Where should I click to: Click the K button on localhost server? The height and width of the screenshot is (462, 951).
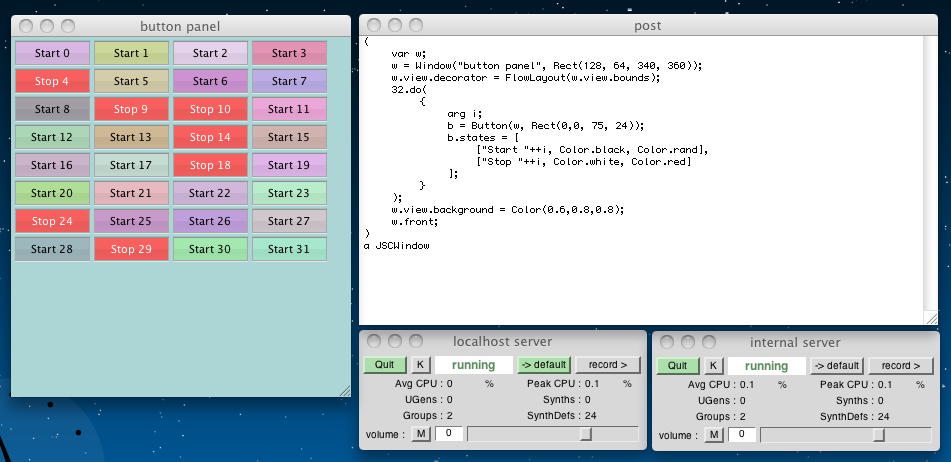421,365
